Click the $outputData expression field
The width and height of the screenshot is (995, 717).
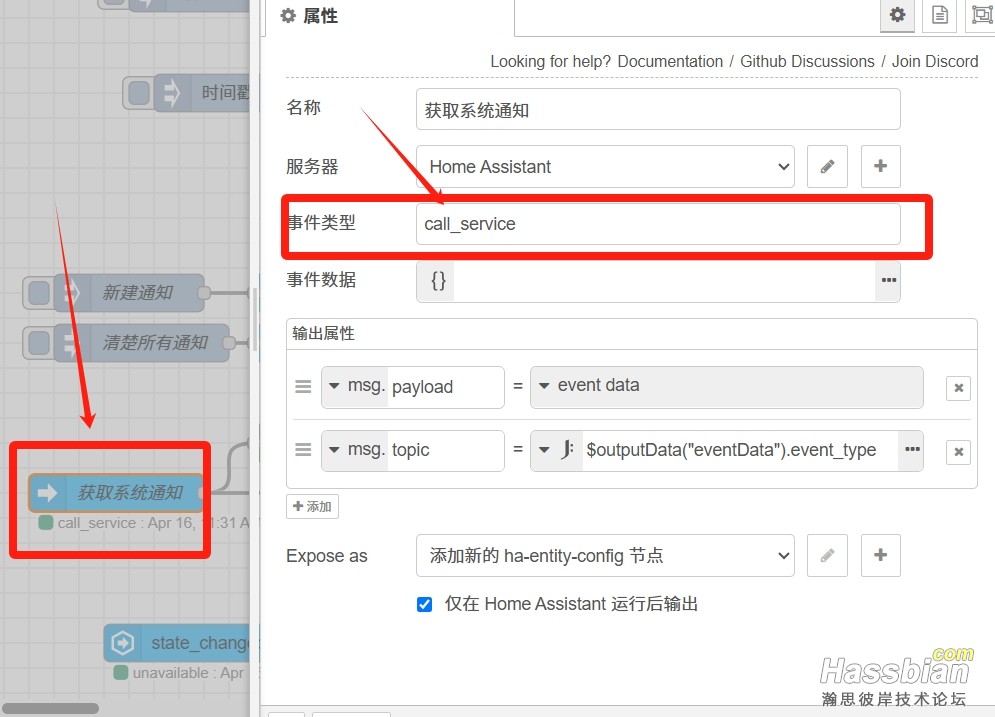740,450
